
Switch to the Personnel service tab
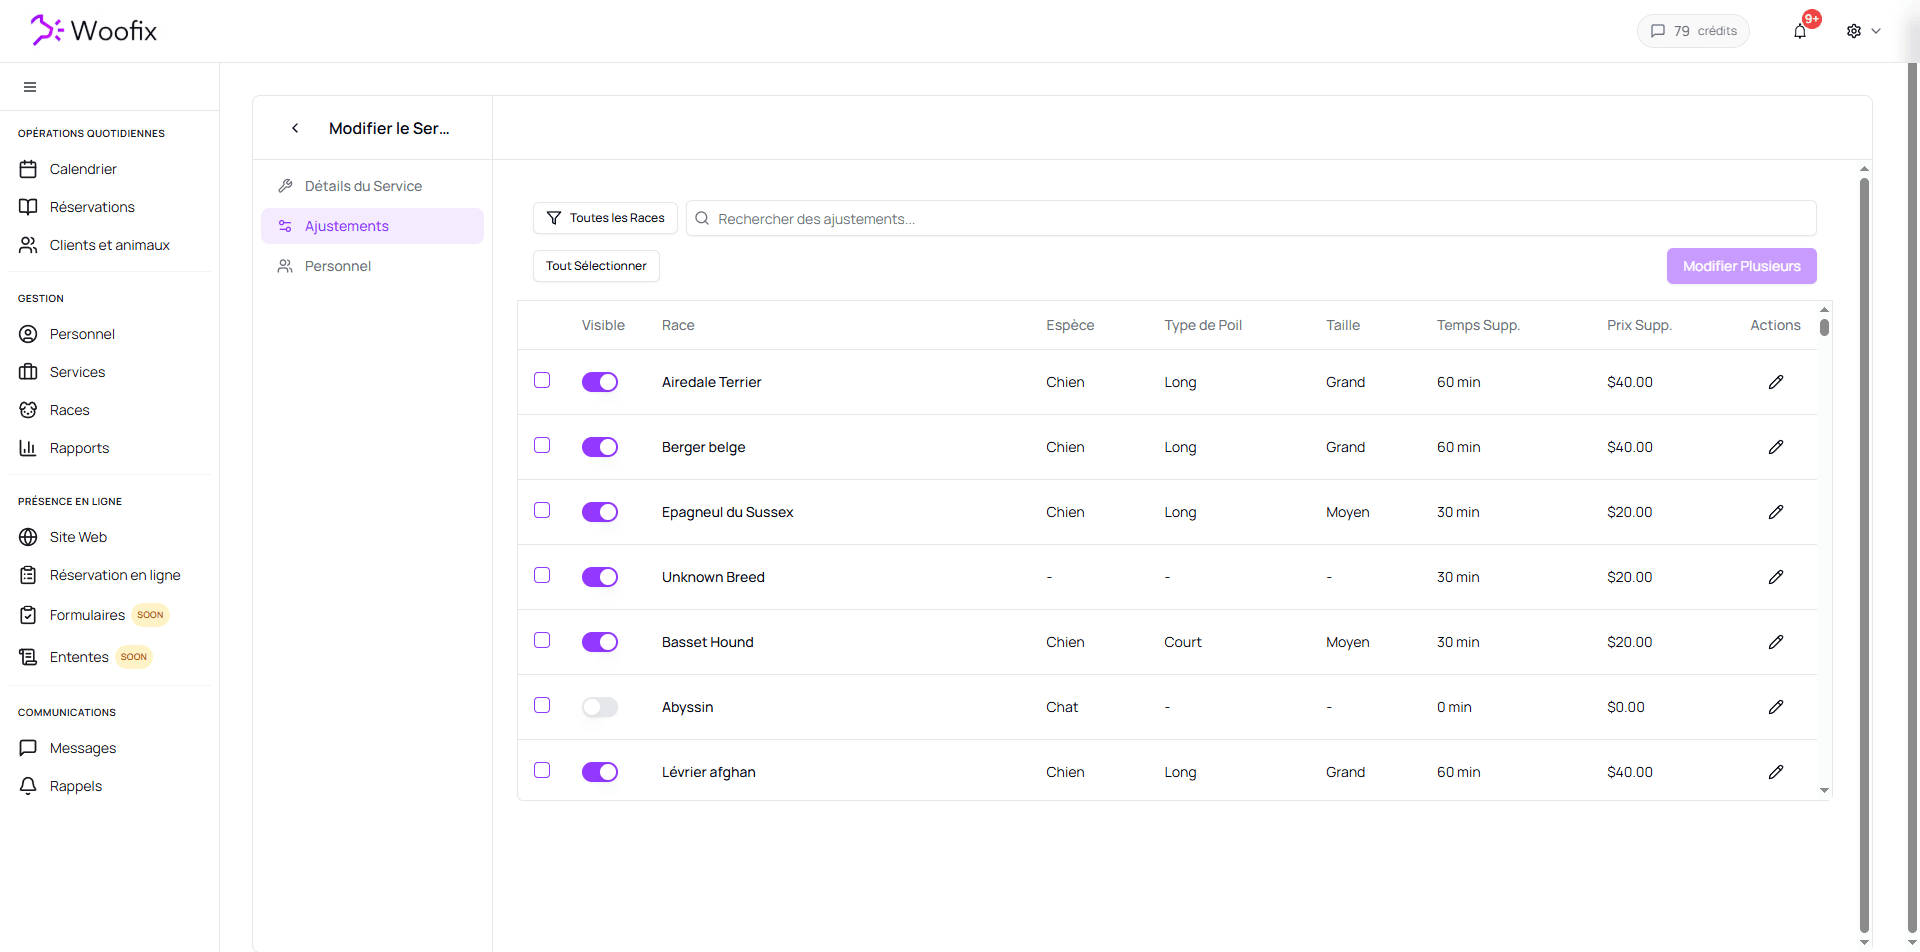click(337, 266)
